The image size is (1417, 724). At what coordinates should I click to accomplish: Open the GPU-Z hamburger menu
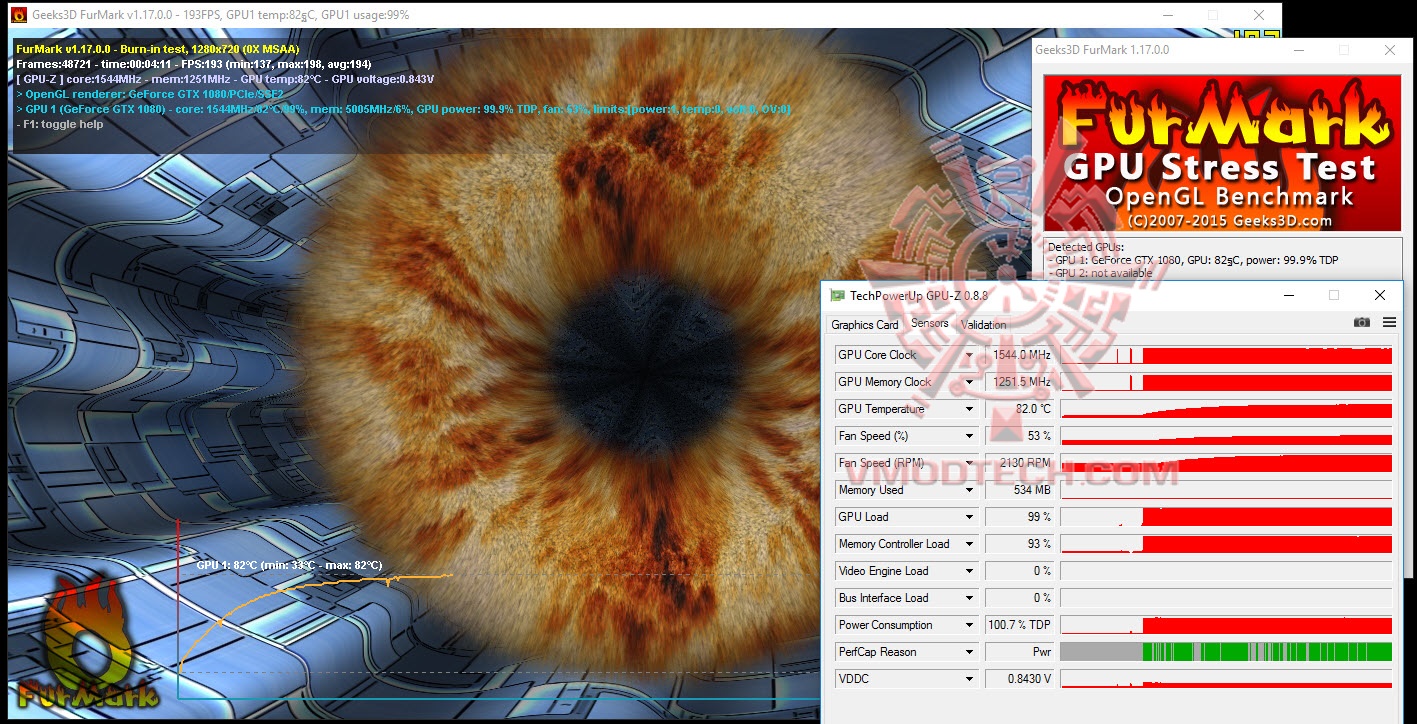point(1389,322)
